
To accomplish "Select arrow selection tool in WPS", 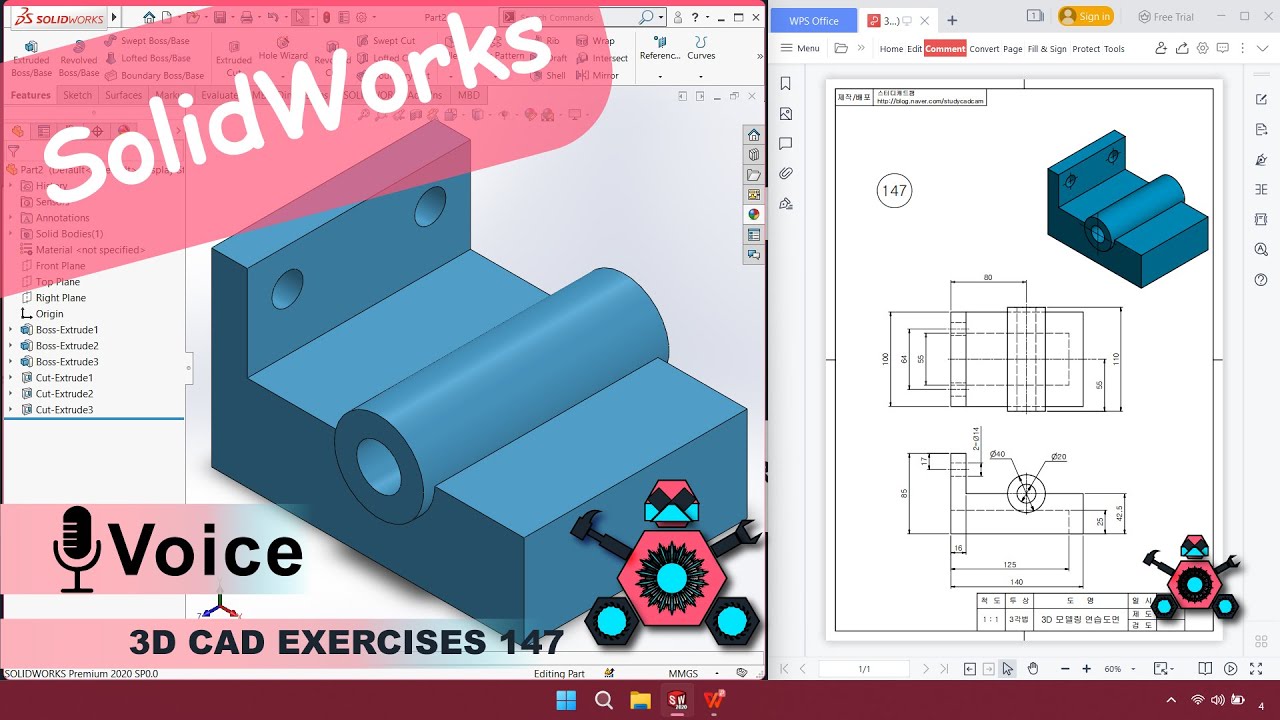I will [x=1008, y=668].
